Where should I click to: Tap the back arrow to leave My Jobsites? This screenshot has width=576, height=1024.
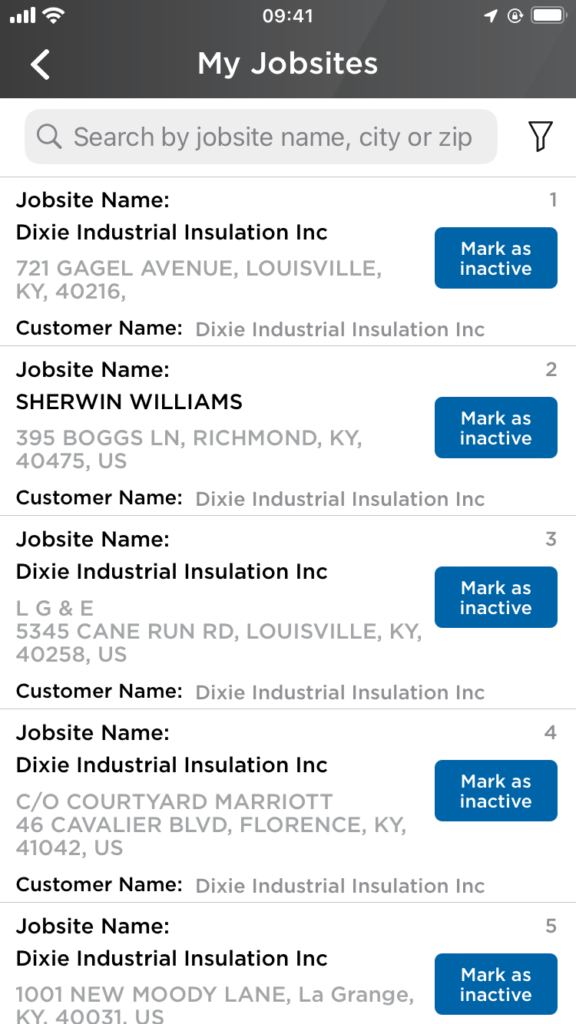pyautogui.click(x=40, y=63)
